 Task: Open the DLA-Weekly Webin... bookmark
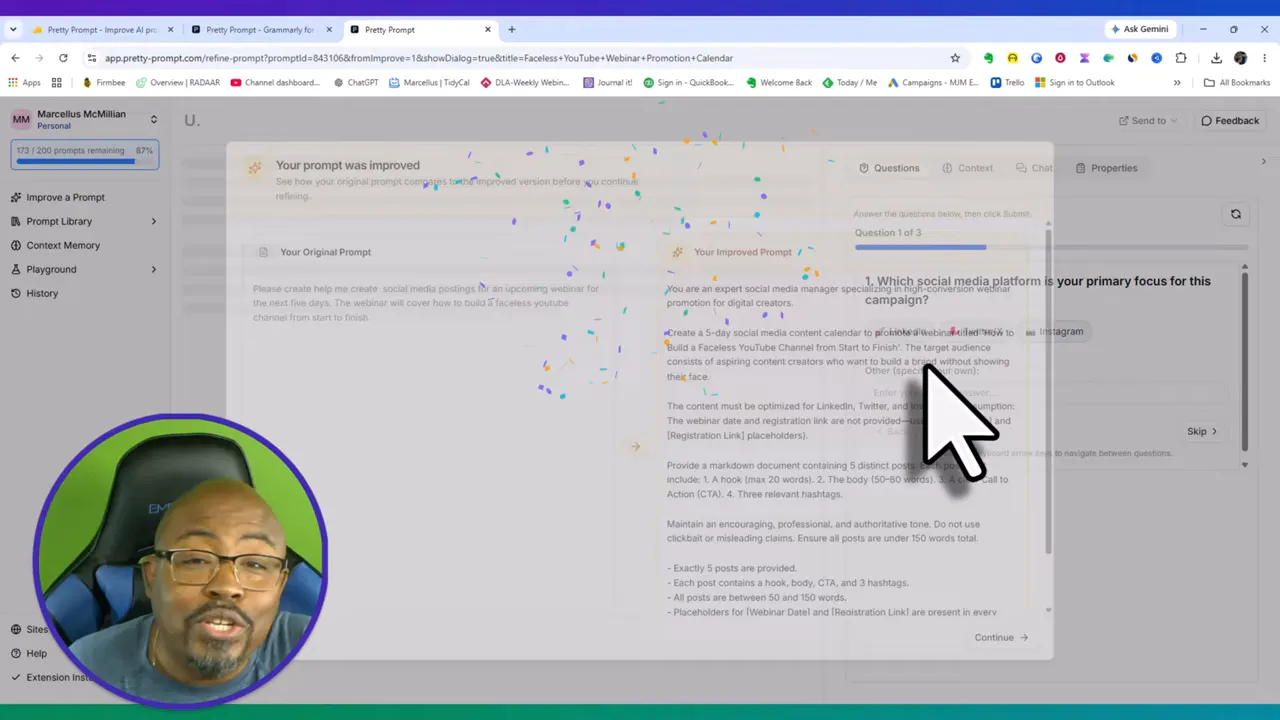[525, 83]
